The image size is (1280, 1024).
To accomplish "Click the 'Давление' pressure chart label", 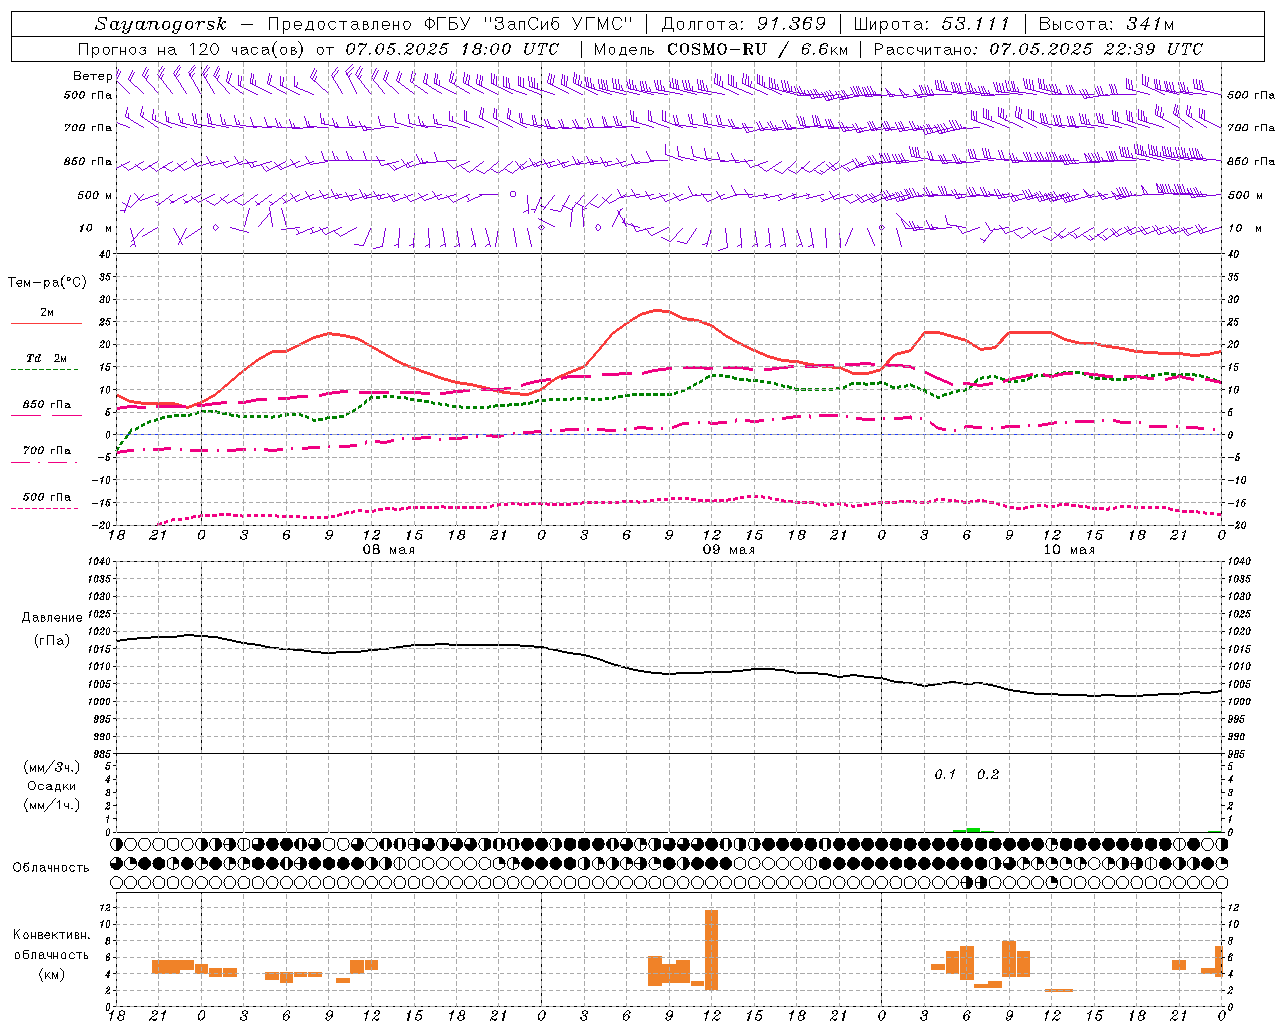I will pos(52,618).
